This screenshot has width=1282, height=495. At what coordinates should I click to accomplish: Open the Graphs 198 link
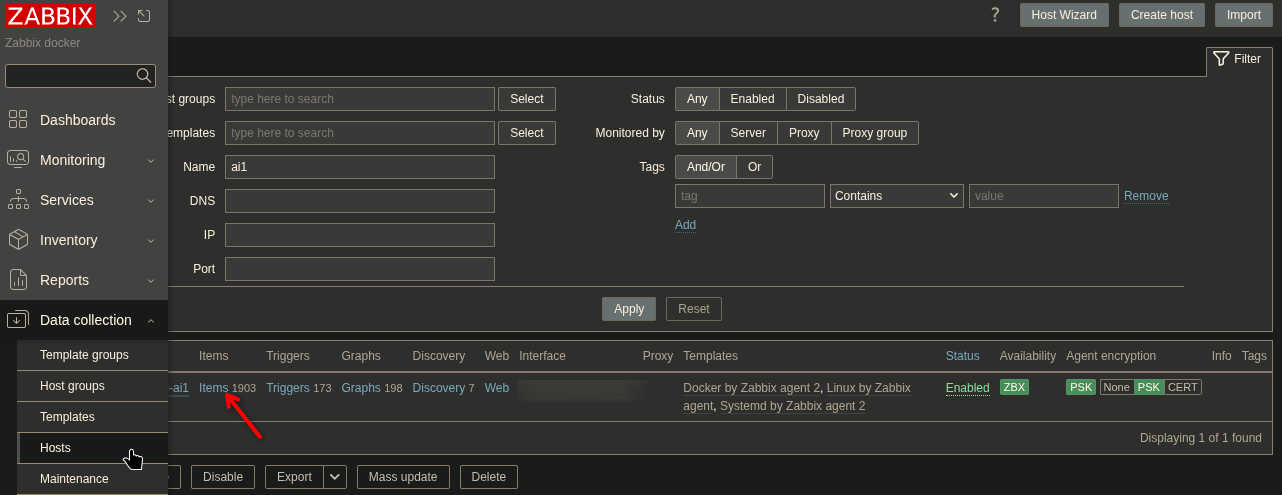(361, 388)
